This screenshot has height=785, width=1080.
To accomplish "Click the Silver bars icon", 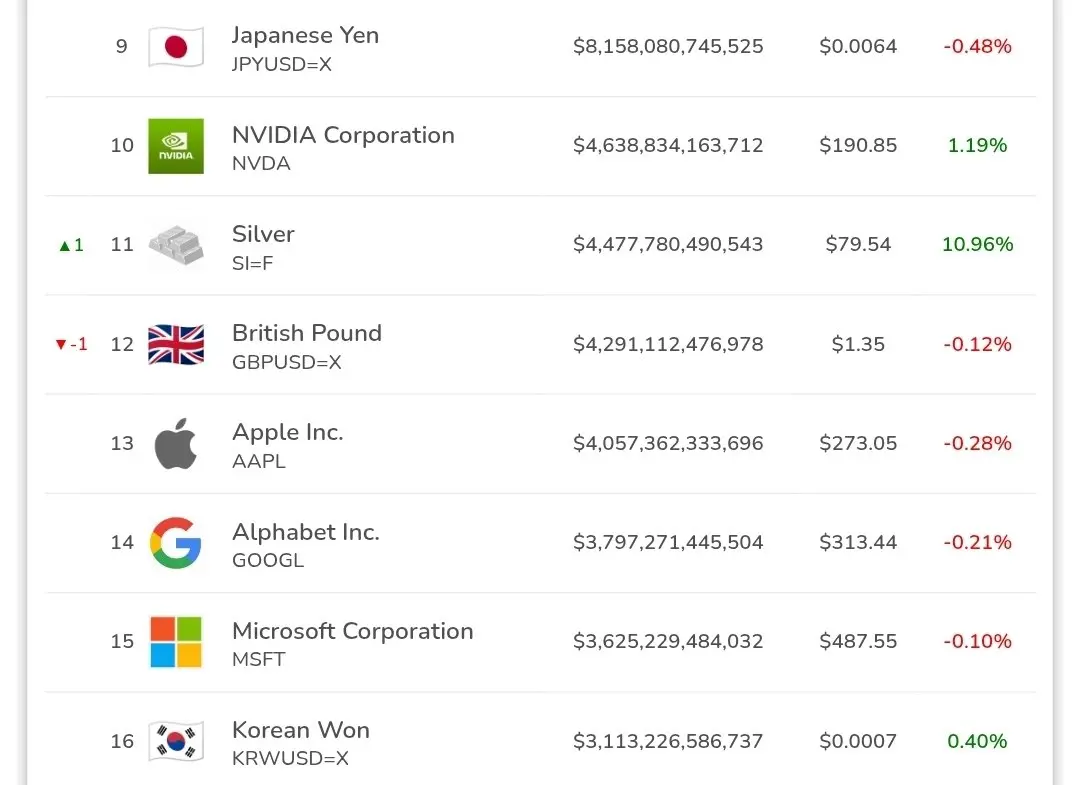I will (176, 245).
